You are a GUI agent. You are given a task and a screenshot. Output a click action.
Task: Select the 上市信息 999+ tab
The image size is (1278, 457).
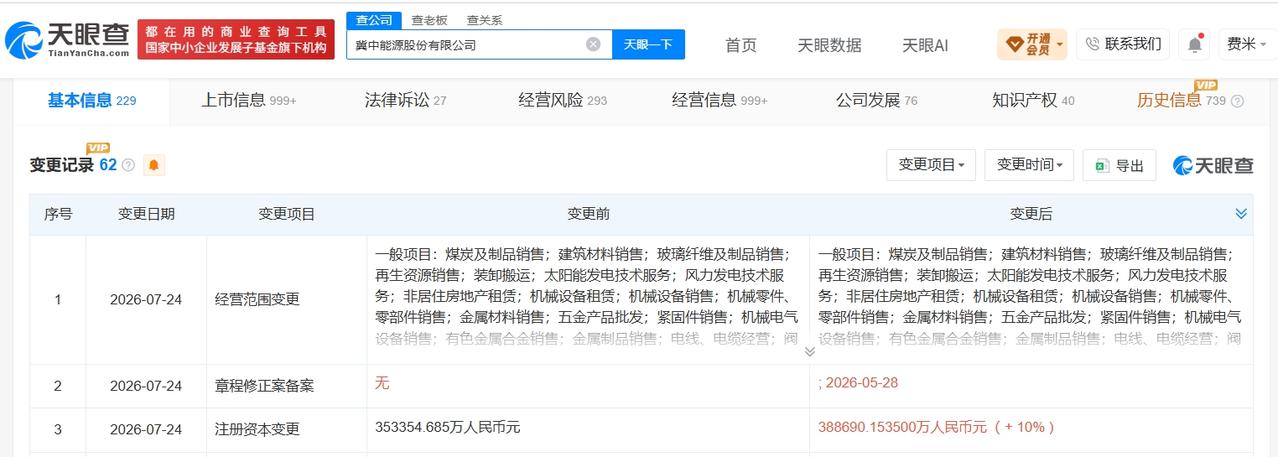click(x=249, y=100)
